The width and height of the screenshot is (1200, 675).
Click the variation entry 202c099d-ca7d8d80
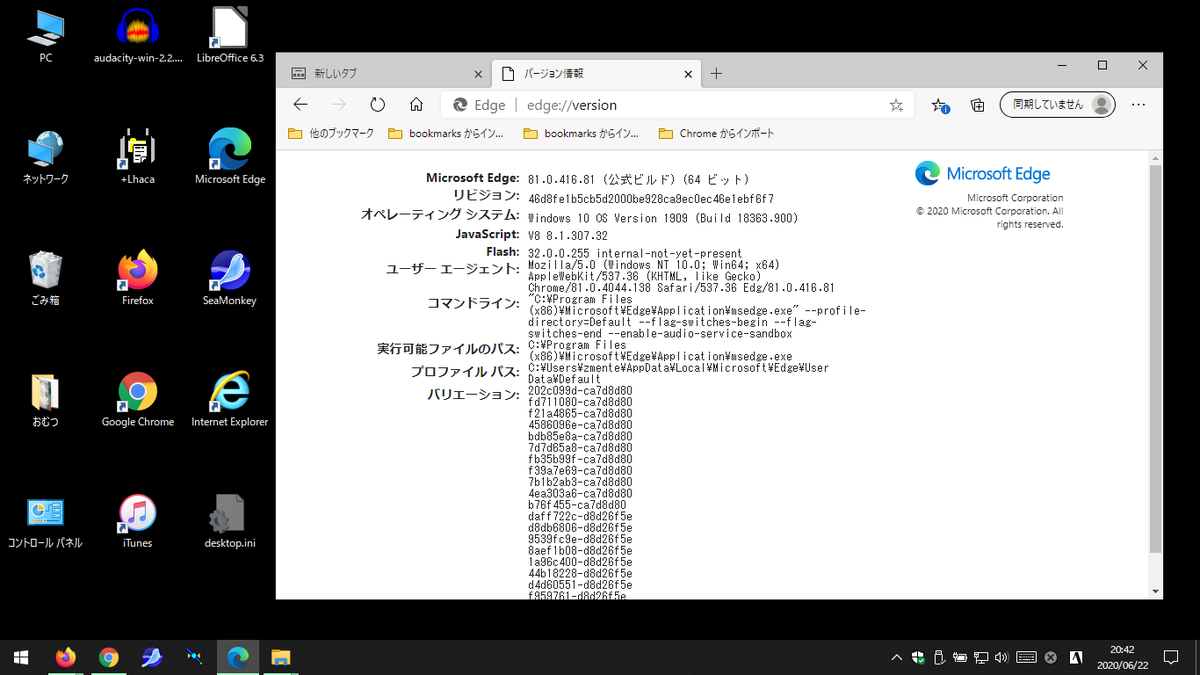580,390
